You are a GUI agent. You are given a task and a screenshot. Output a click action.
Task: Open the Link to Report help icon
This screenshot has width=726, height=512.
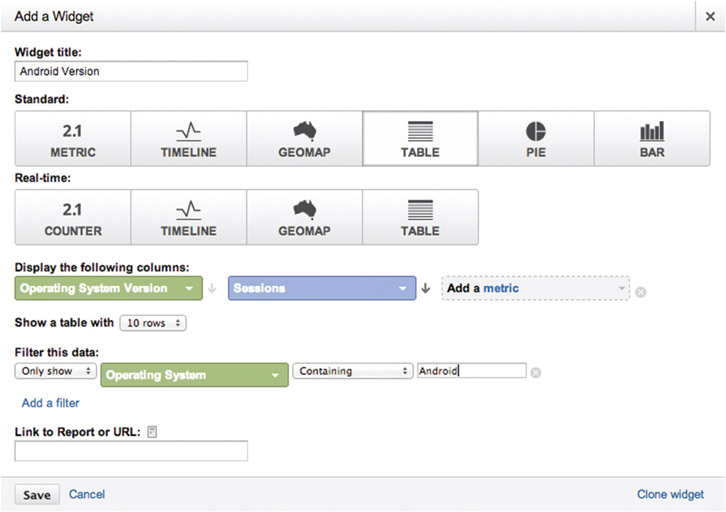pyautogui.click(x=152, y=432)
